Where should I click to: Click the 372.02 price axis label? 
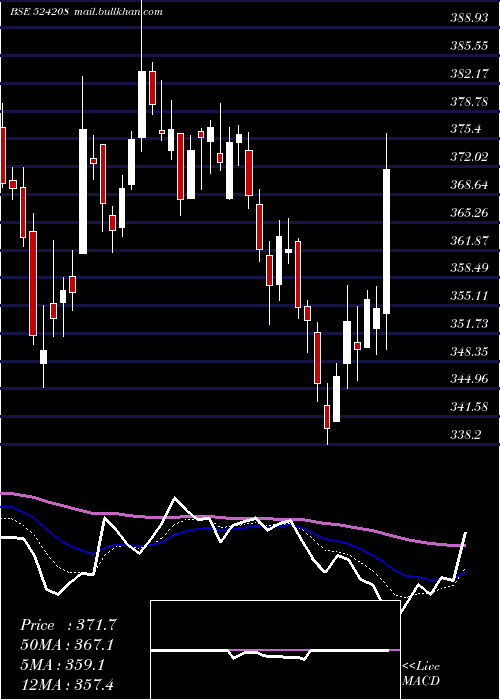[470, 157]
